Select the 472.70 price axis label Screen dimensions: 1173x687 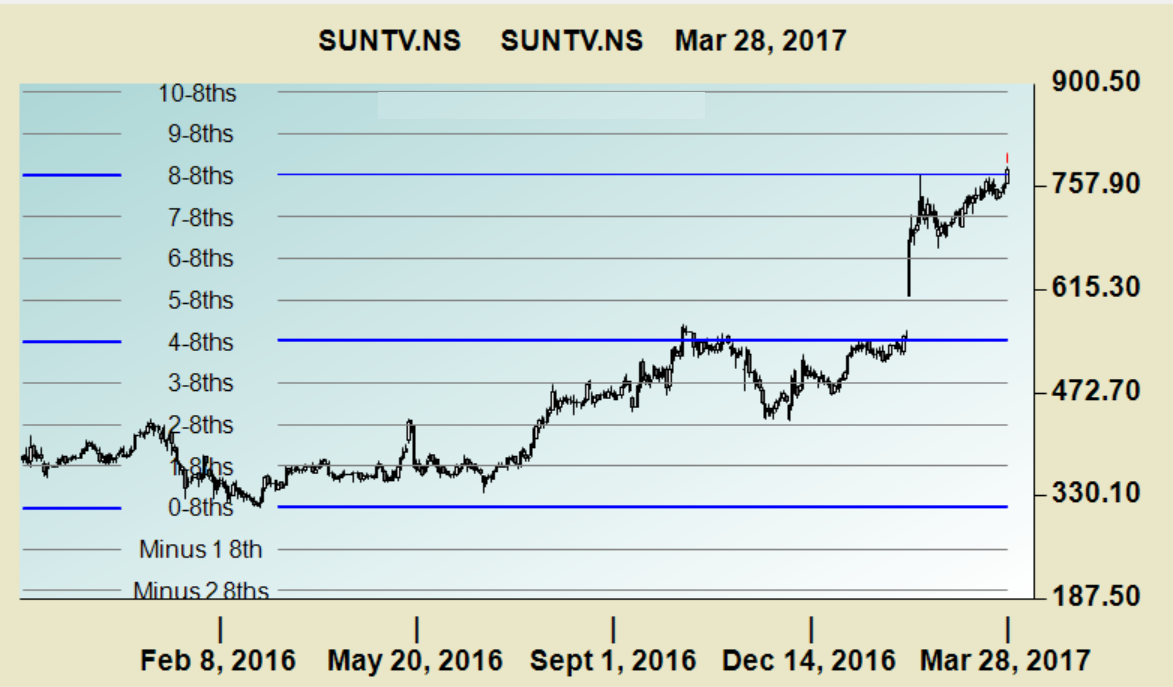click(x=1097, y=390)
